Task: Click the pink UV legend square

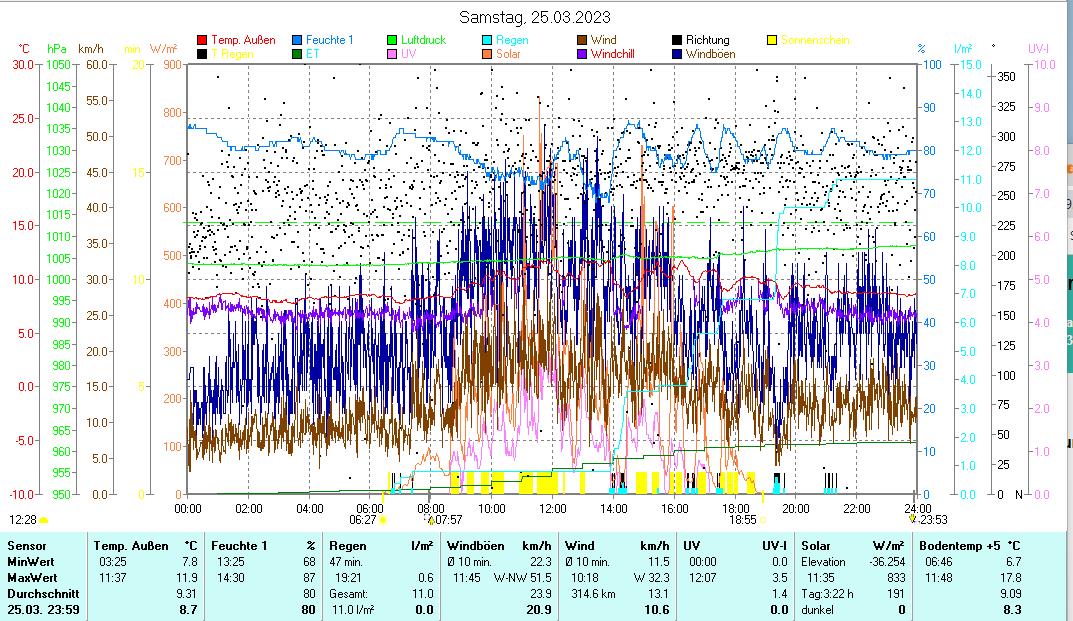Action: (393, 54)
